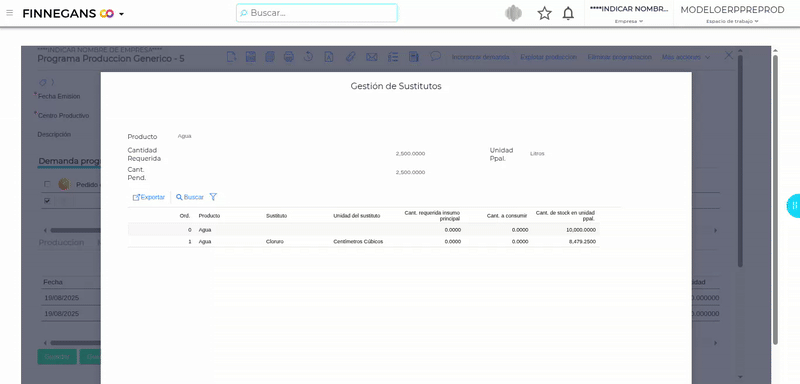Screen dimensions: 800x384
Task: Click the copy document icon in toolbar
Action: pyautogui.click(x=269, y=57)
